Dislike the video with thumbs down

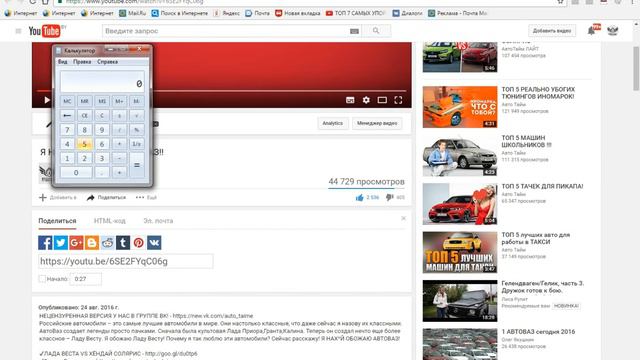[x=390, y=198]
